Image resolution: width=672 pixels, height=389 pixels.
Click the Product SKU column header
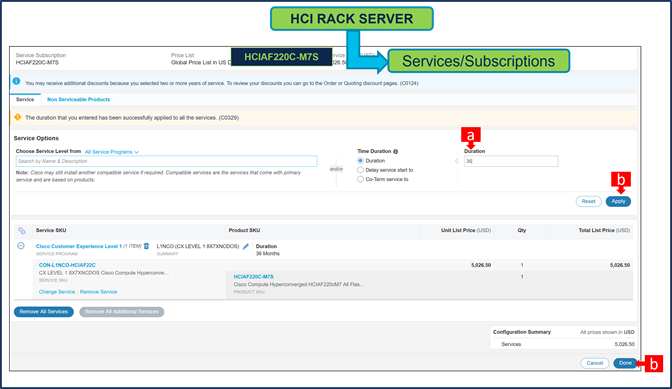pos(244,230)
